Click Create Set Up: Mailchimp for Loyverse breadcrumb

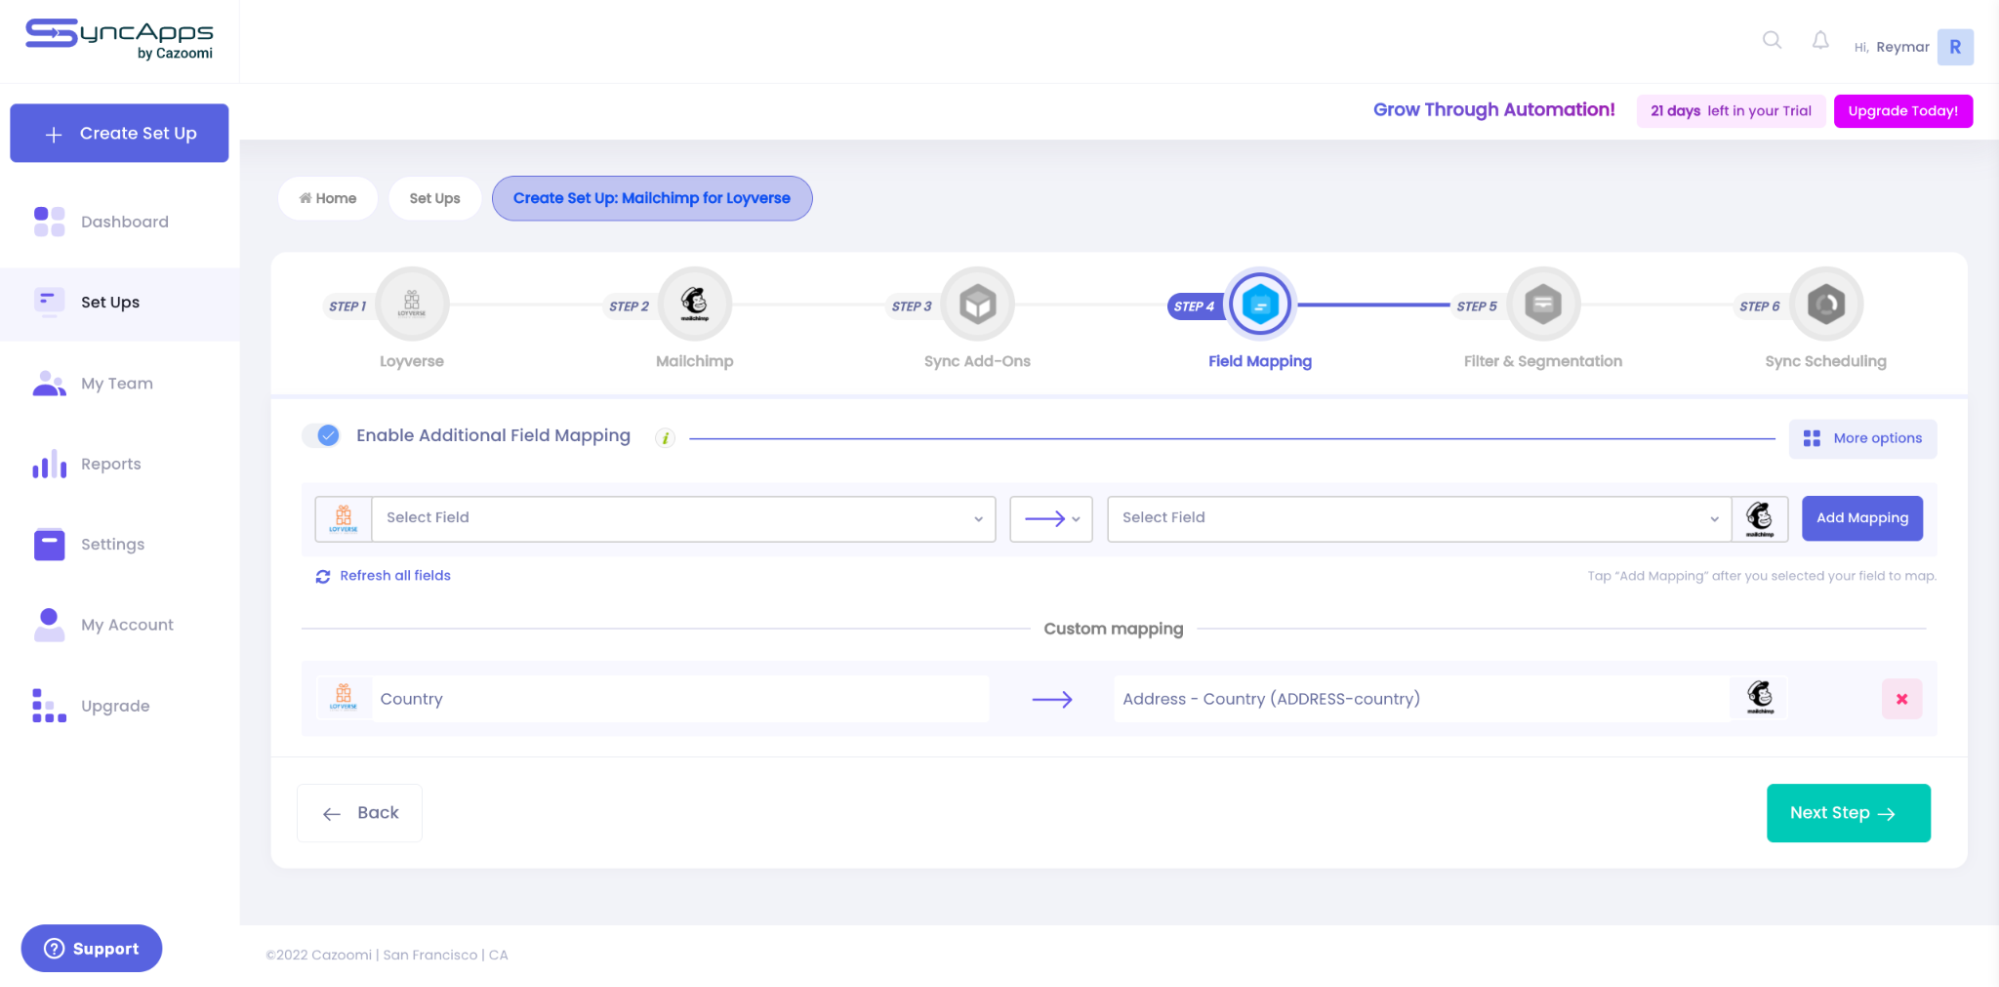click(651, 198)
